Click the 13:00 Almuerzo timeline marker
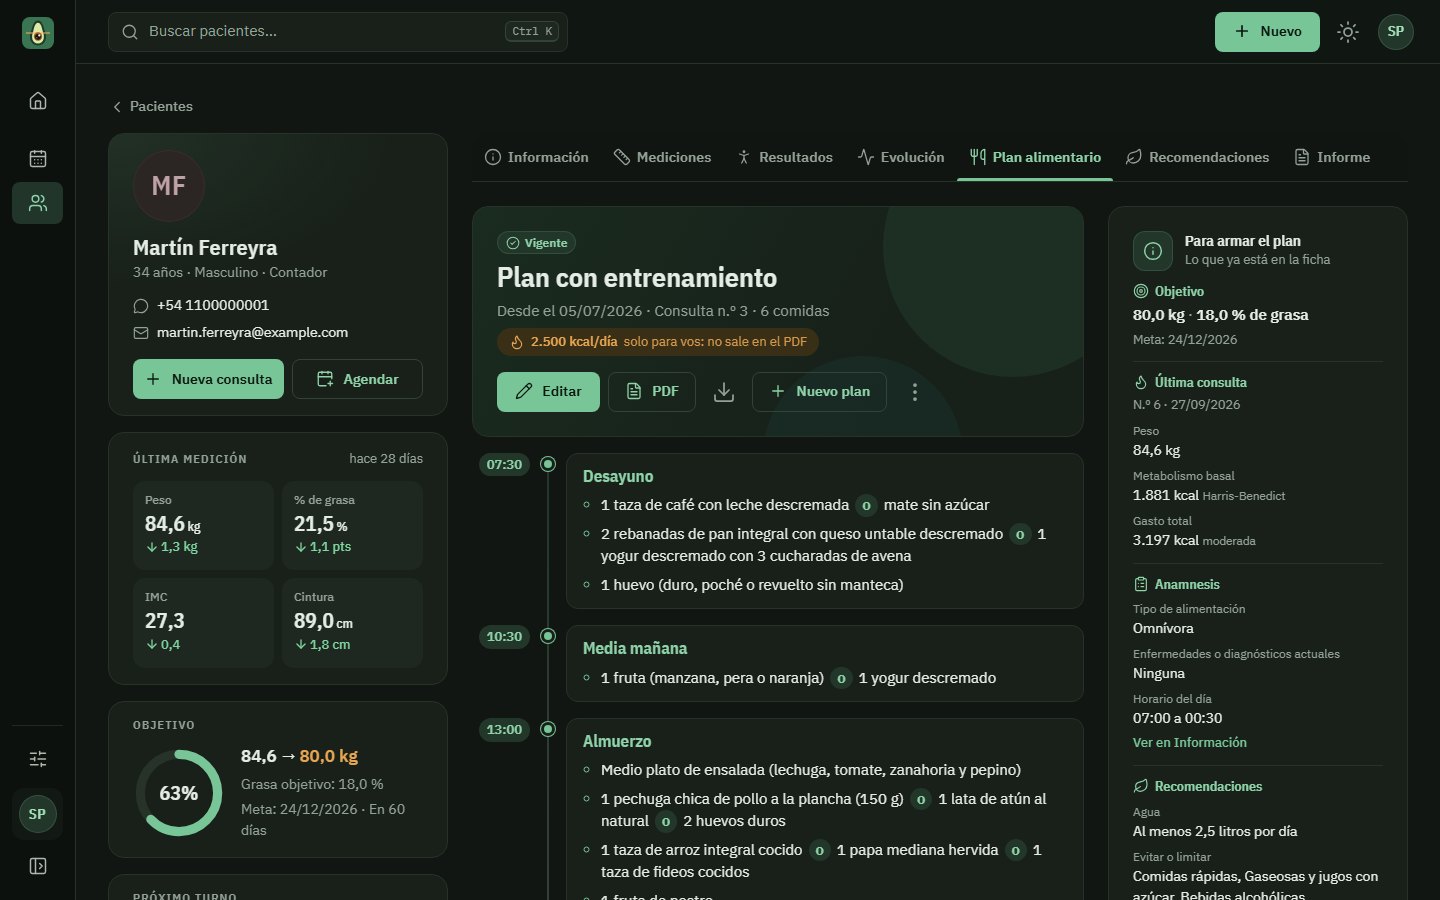Image resolution: width=1440 pixels, height=900 pixels. coord(548,729)
